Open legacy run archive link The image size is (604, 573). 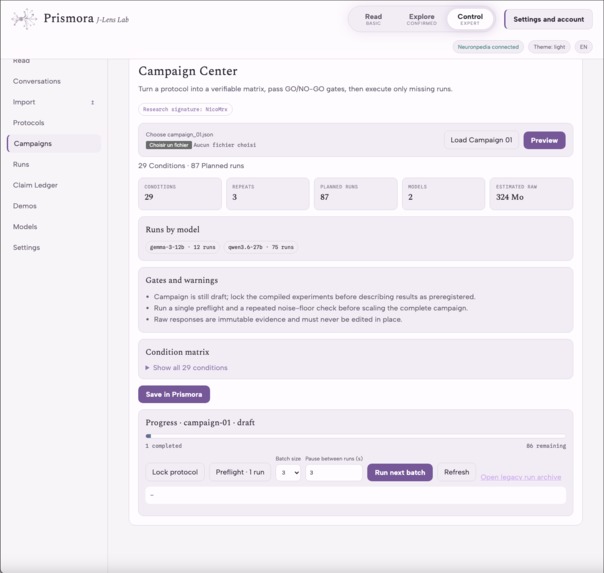tap(521, 477)
